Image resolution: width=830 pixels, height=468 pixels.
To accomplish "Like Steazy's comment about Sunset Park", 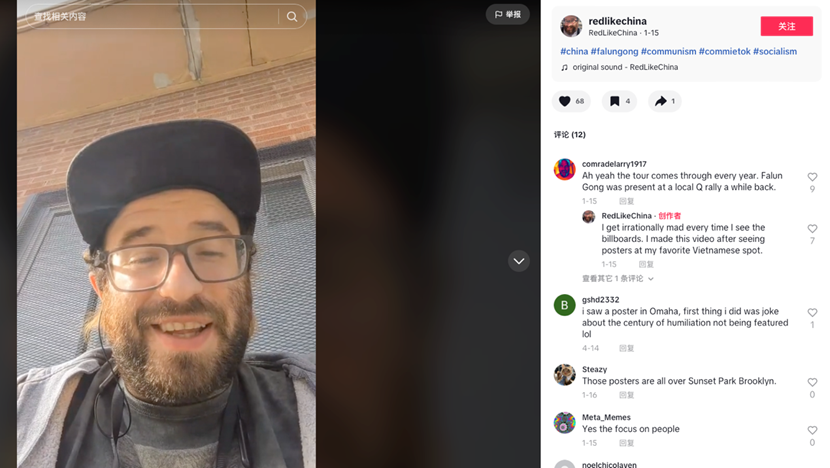I will [812, 382].
